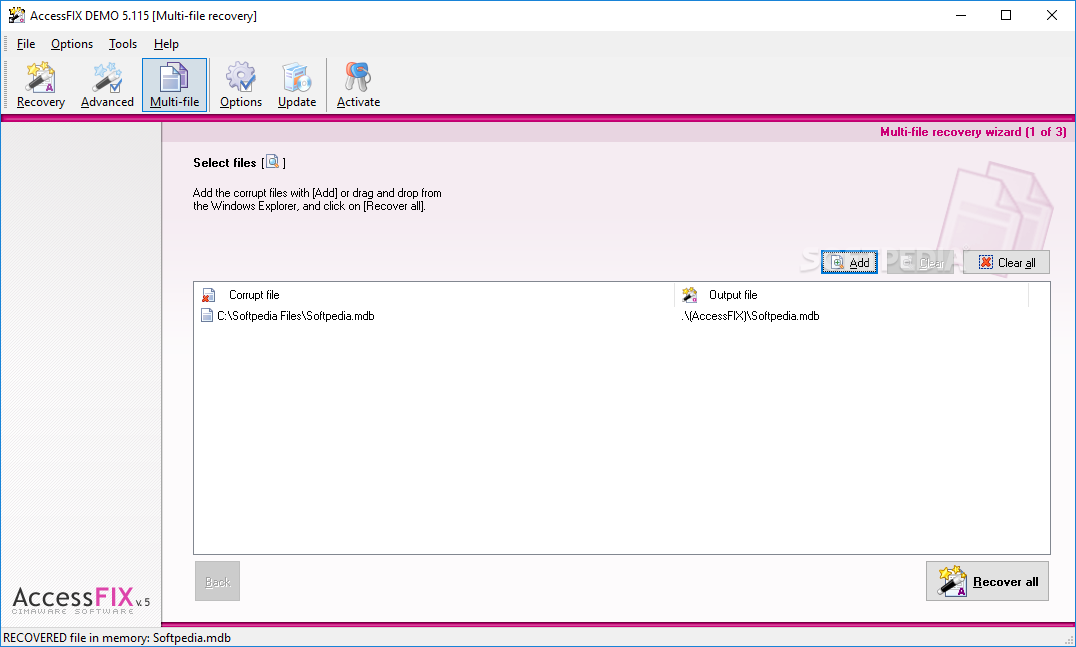This screenshot has width=1076, height=647.
Task: Close the AccessFIX window
Action: click(1051, 15)
